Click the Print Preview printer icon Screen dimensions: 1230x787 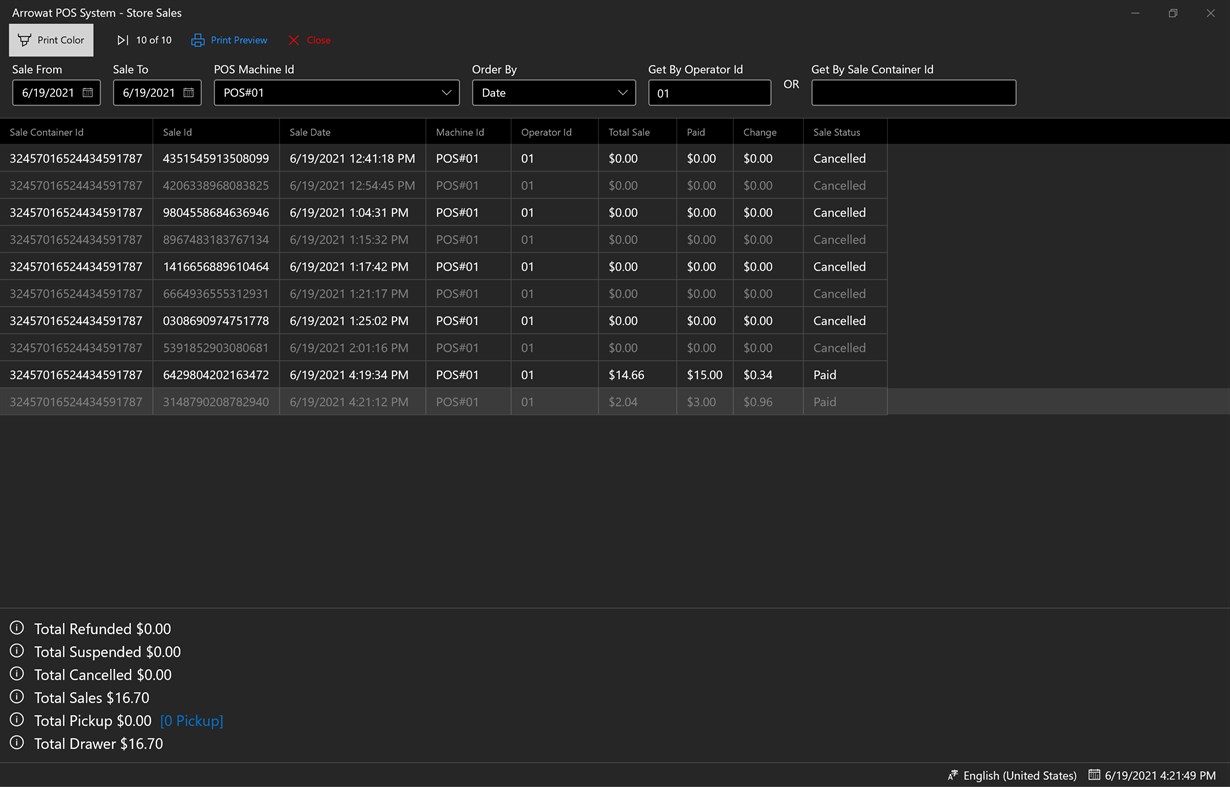click(198, 40)
